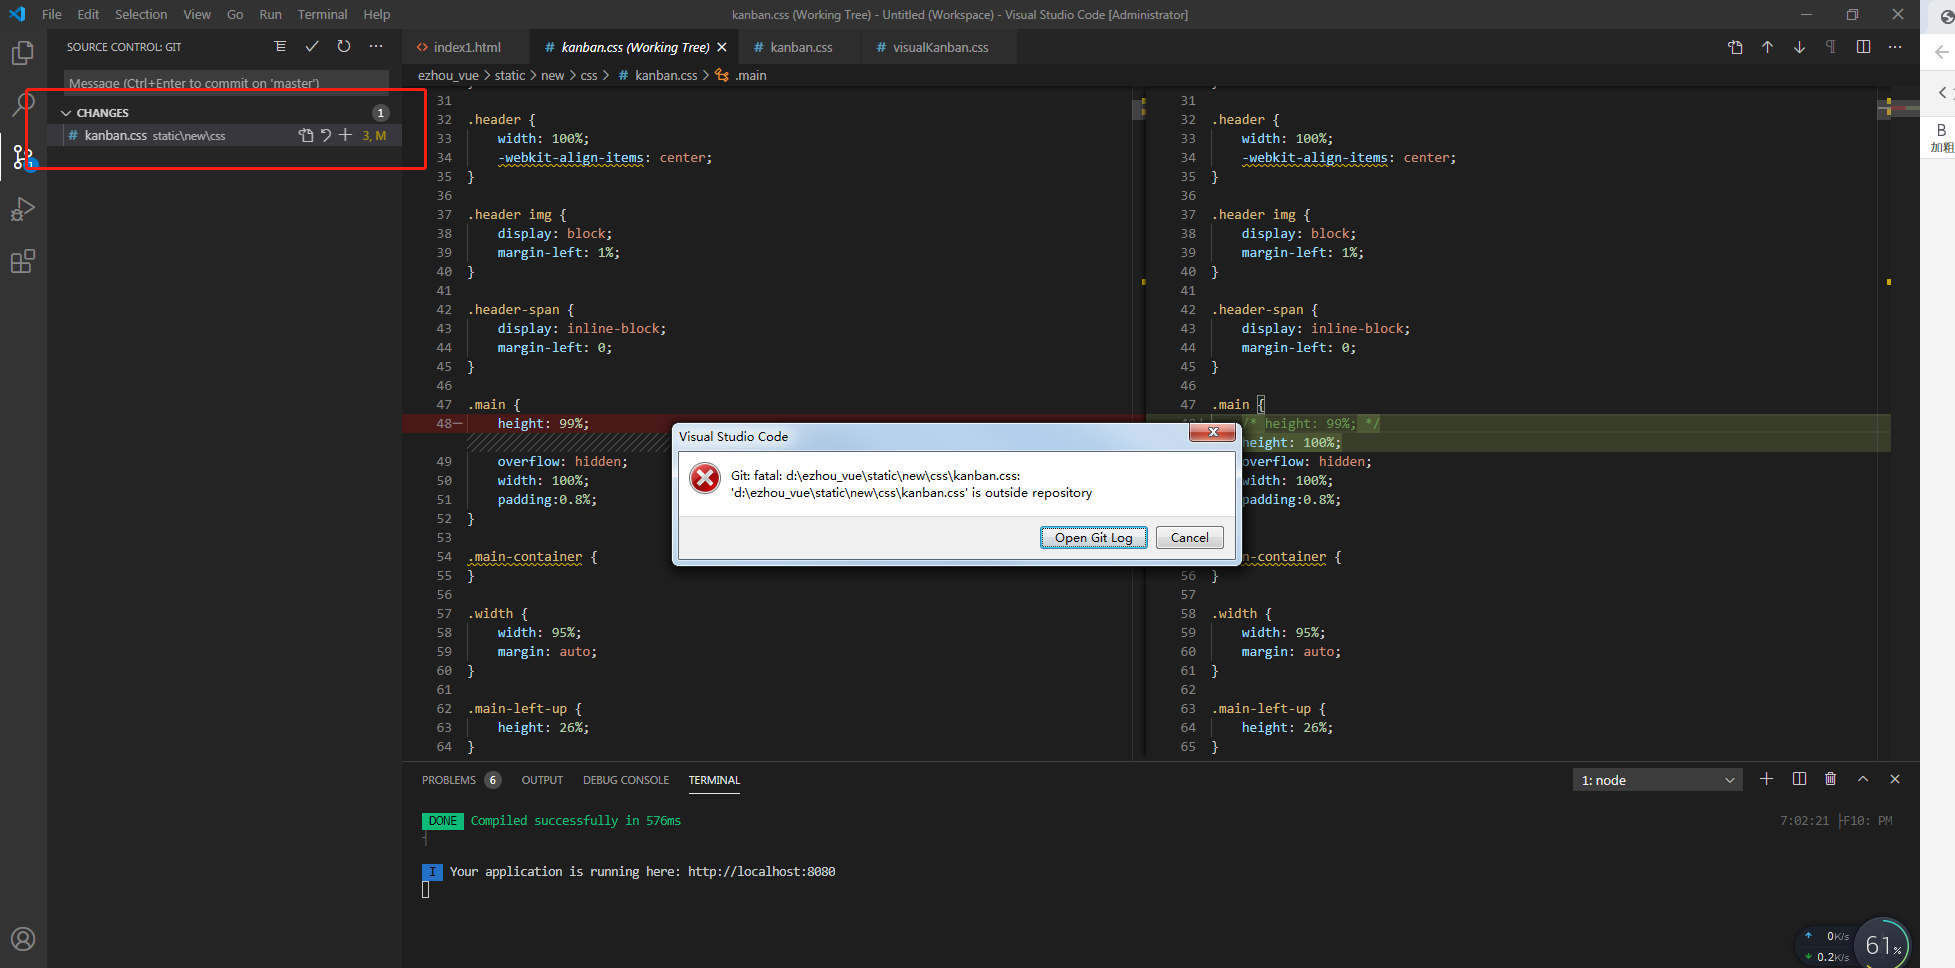Switch to the plain kanban.css tab
The image size is (1955, 968).
click(800, 47)
